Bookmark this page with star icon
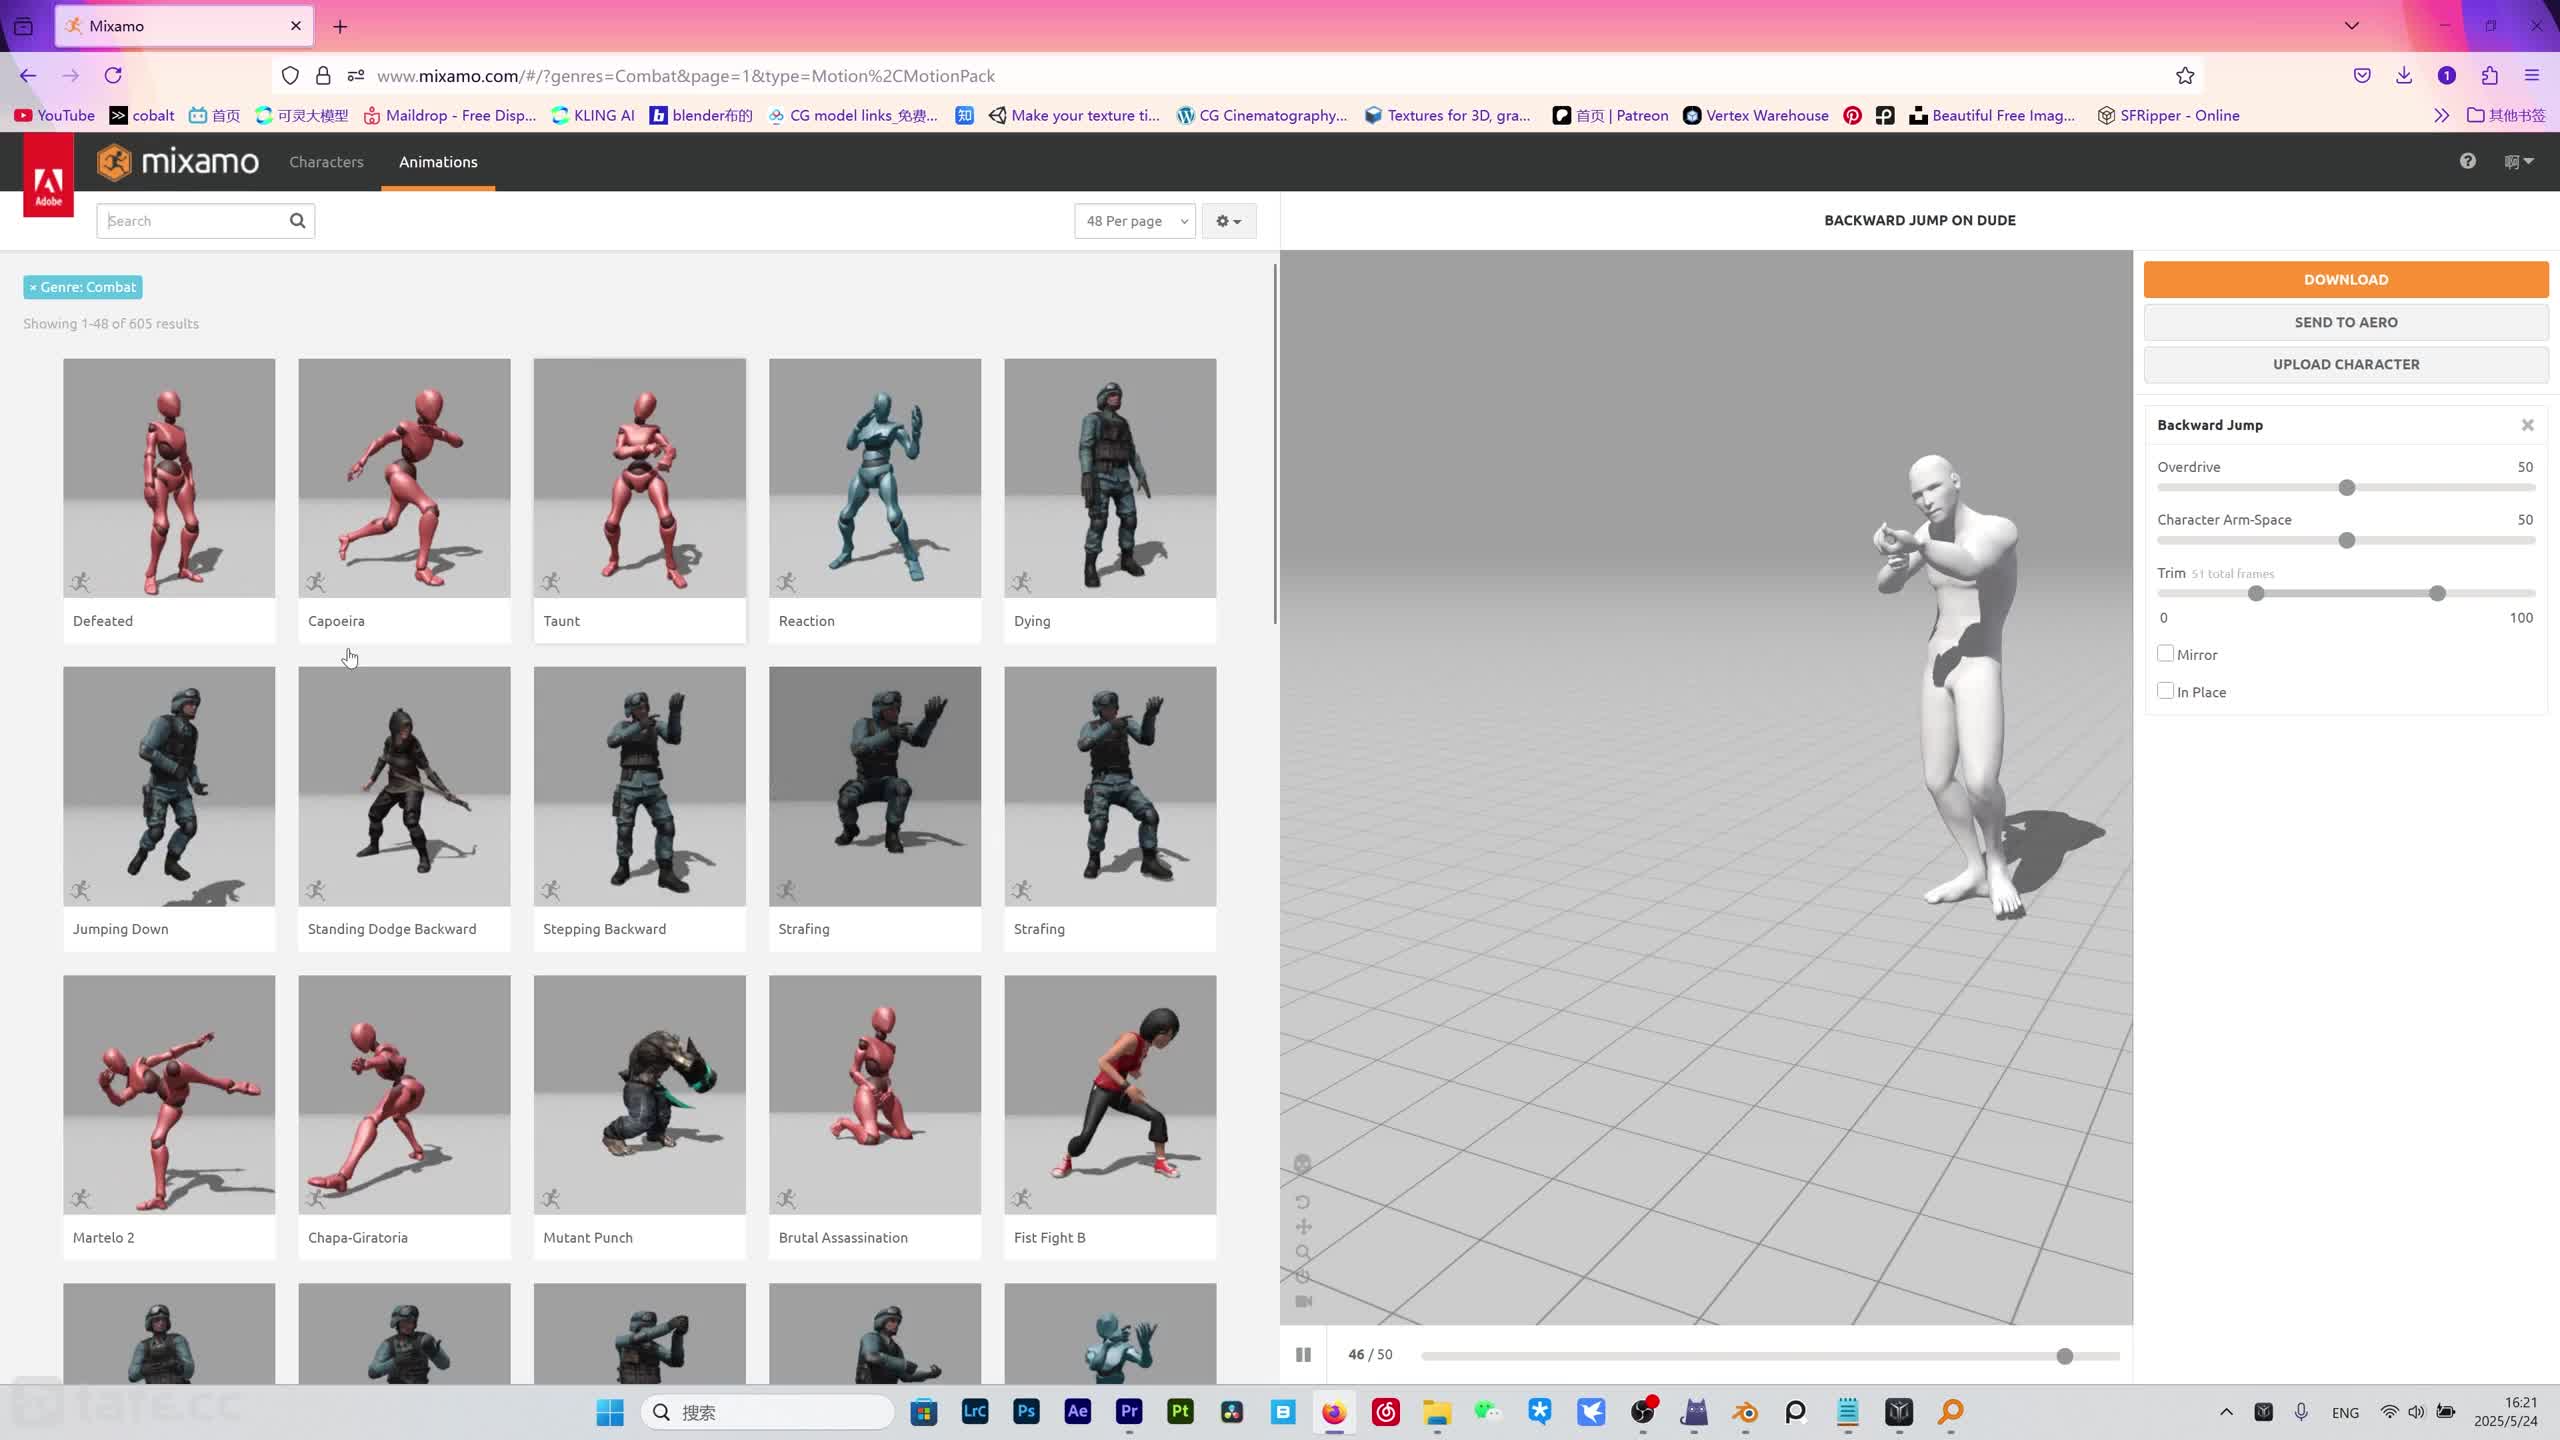The image size is (2560, 1440). click(x=2185, y=76)
